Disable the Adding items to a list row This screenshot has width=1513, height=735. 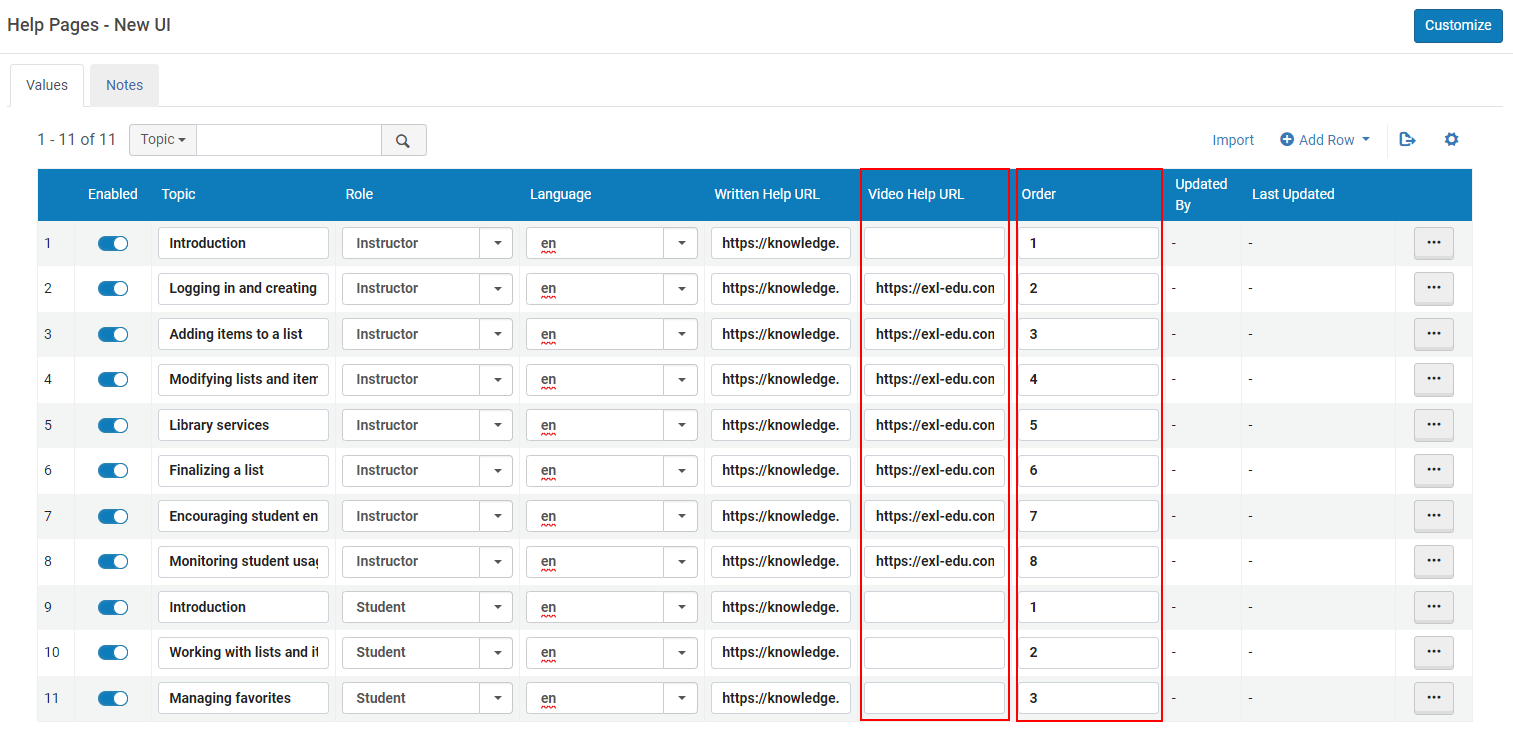coord(113,334)
